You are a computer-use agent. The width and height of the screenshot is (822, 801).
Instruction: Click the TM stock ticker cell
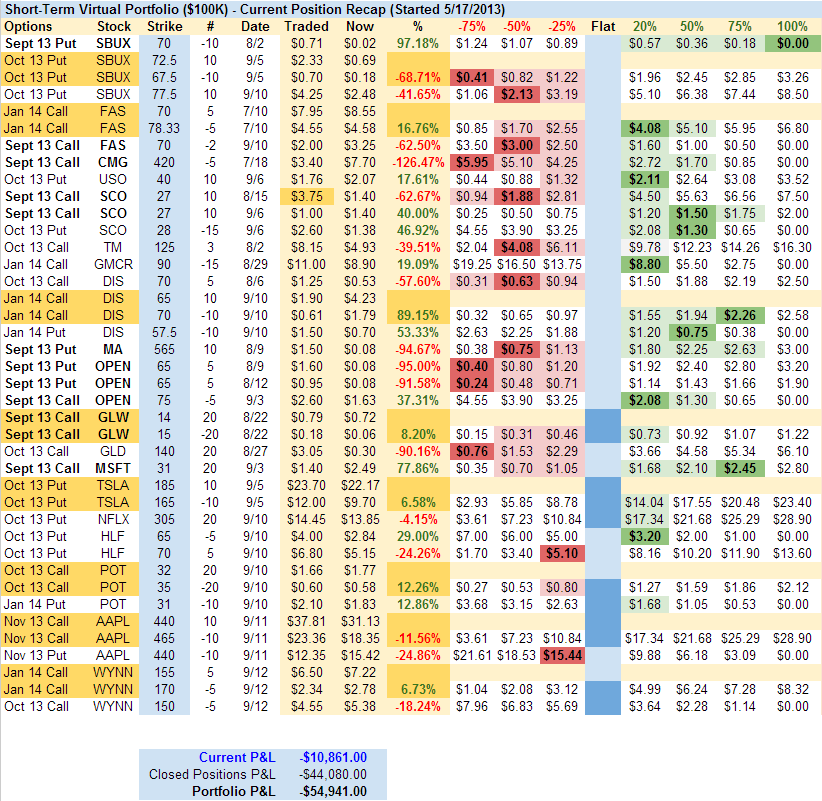point(114,247)
